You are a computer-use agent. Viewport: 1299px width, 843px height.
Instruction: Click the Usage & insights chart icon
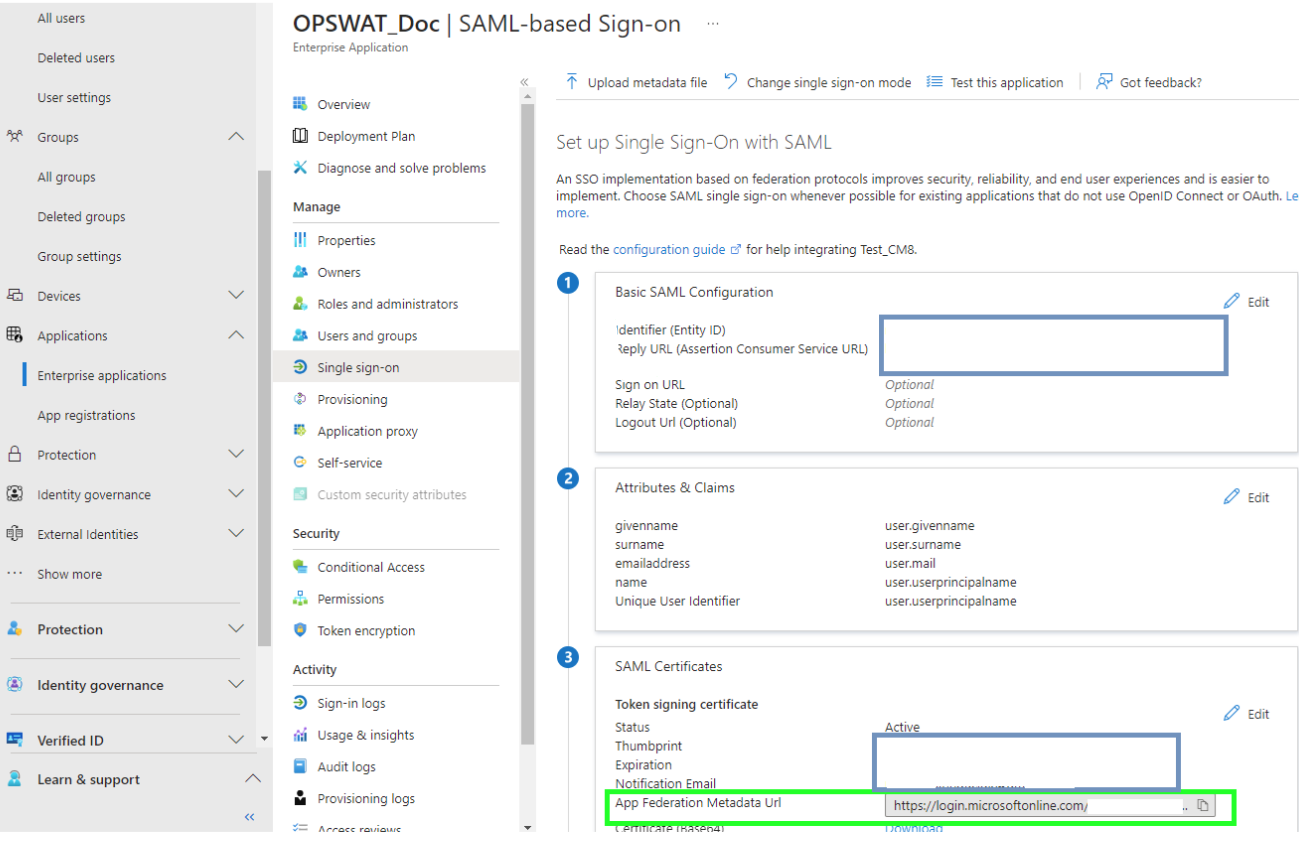pyautogui.click(x=300, y=735)
